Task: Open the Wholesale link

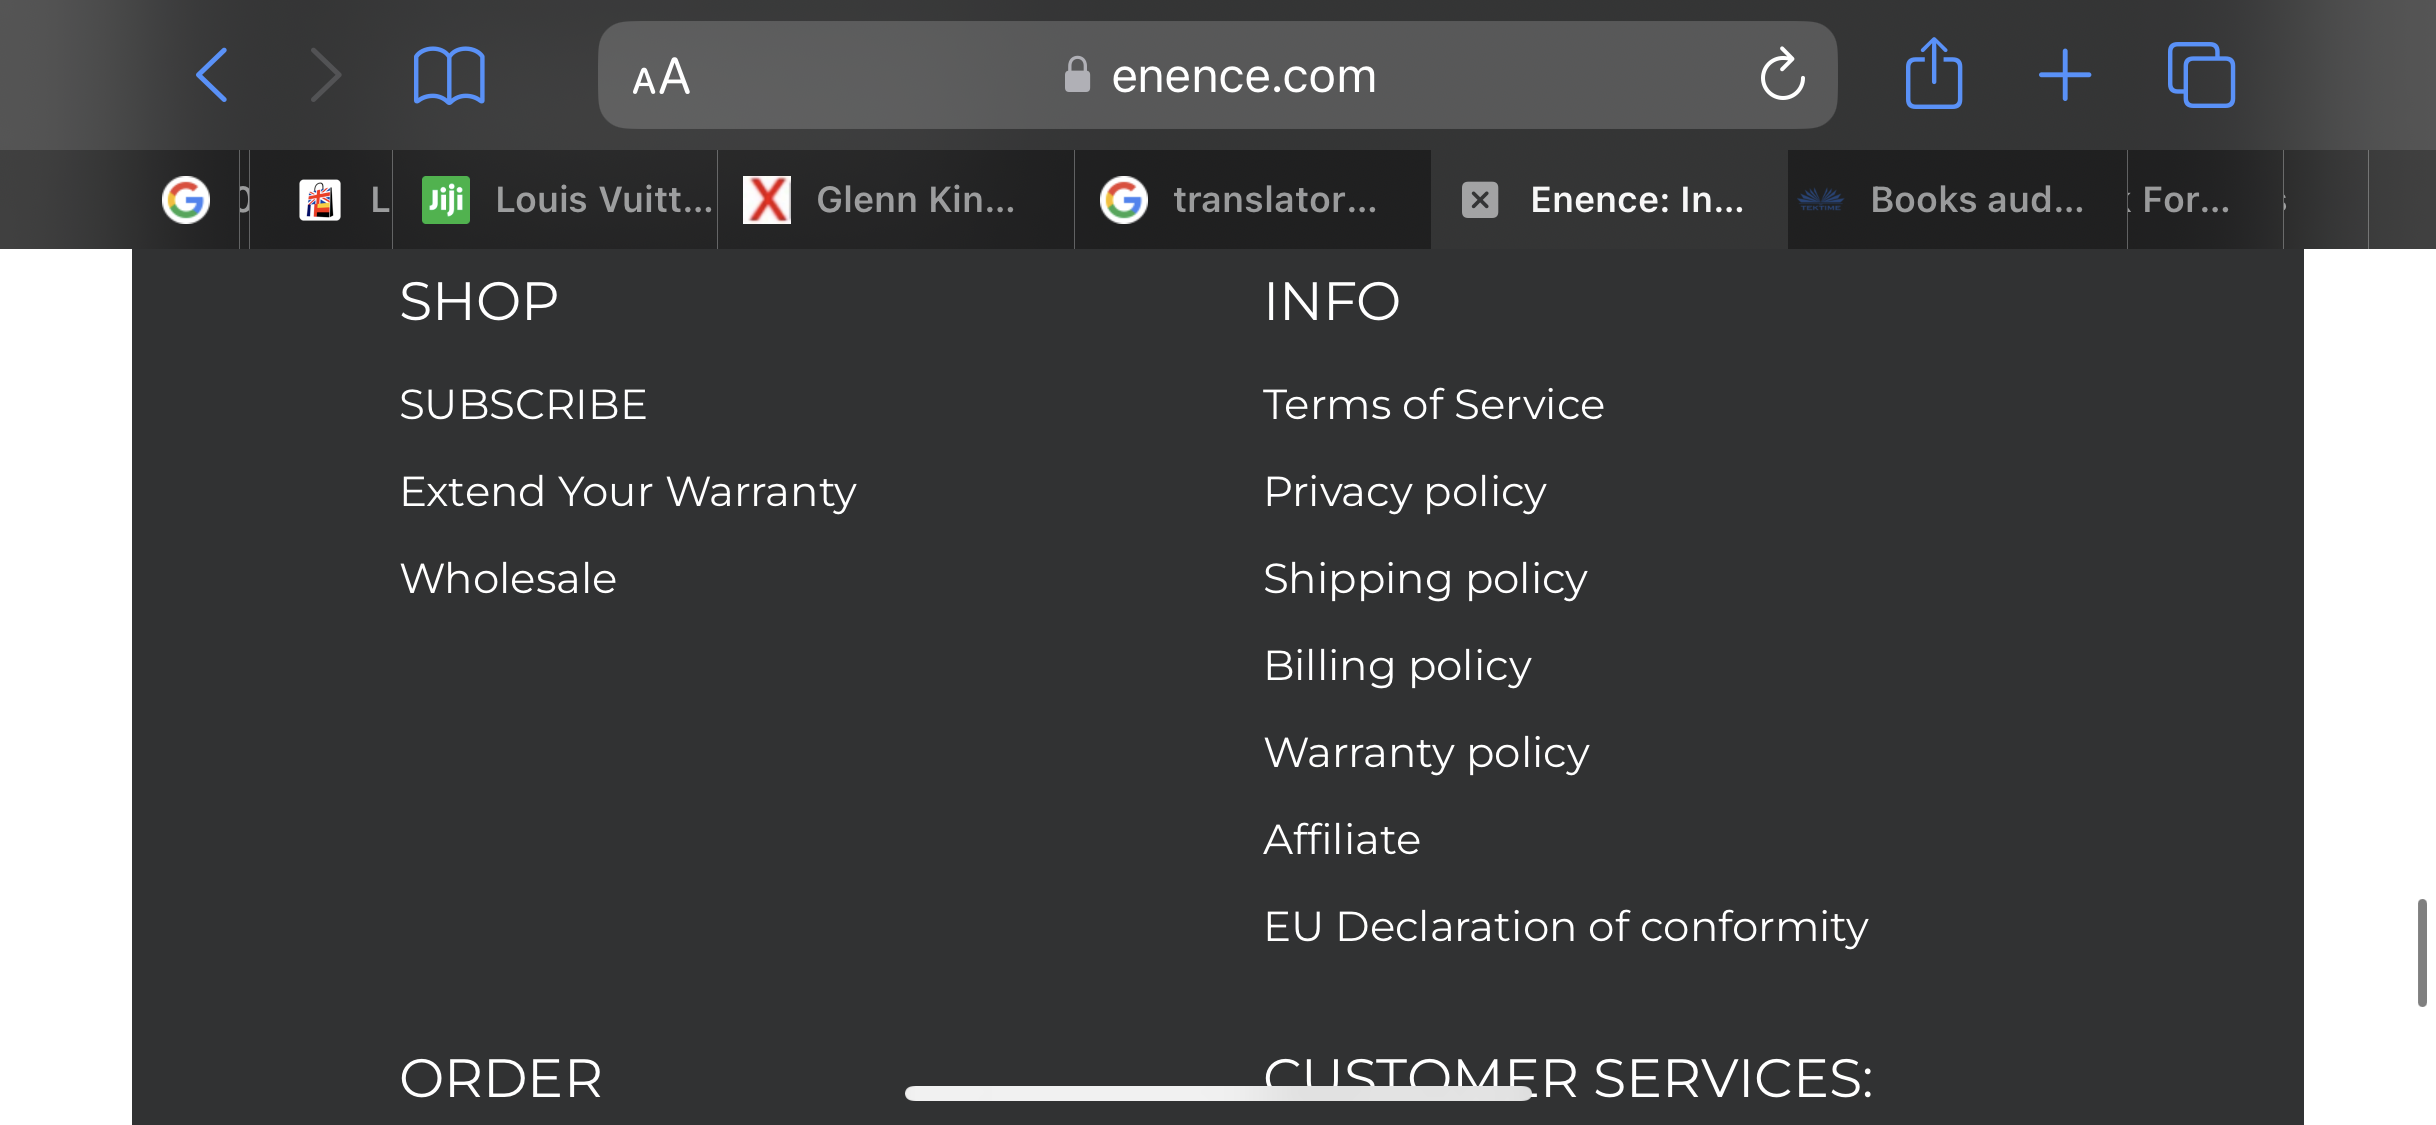Action: pos(508,579)
